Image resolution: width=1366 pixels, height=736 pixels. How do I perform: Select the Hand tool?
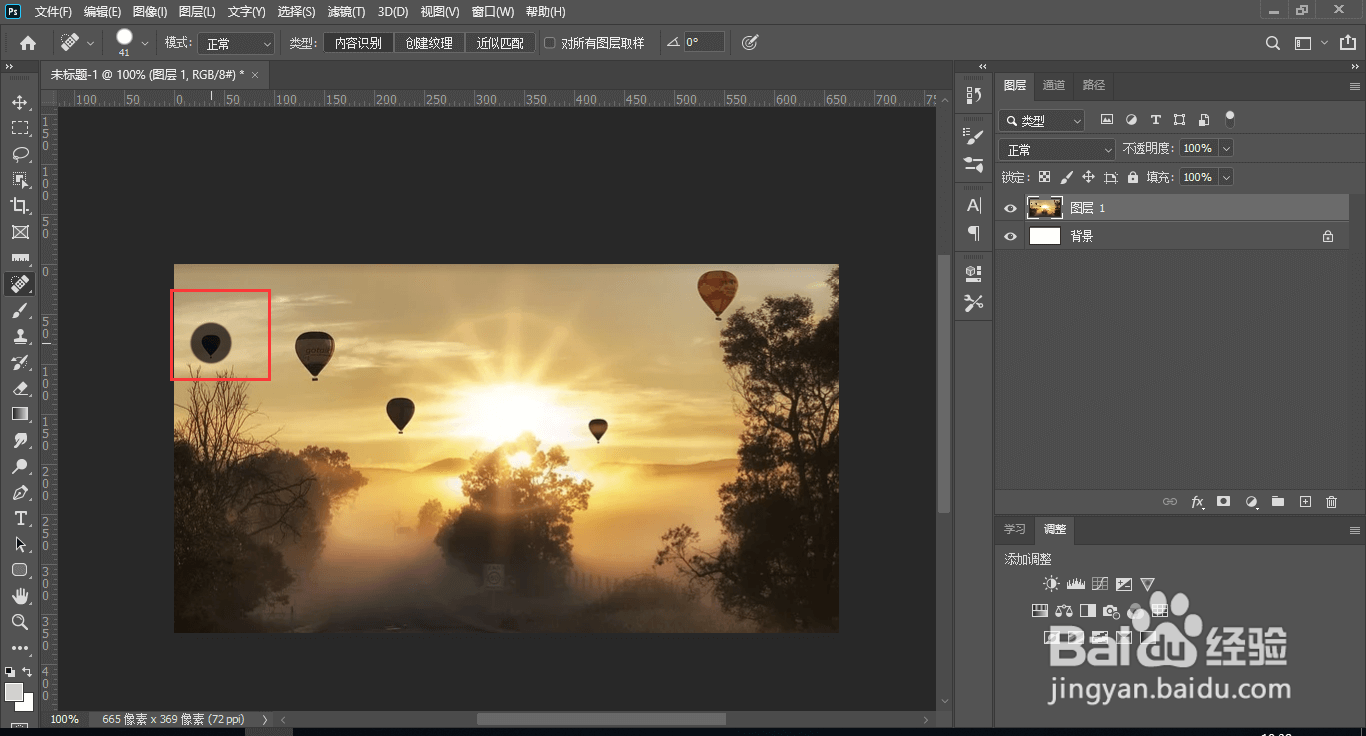(20, 596)
